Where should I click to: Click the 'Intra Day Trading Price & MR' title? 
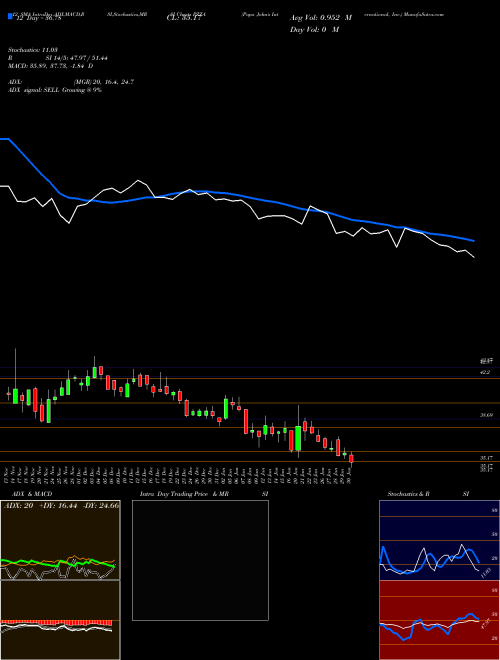click(x=184, y=494)
